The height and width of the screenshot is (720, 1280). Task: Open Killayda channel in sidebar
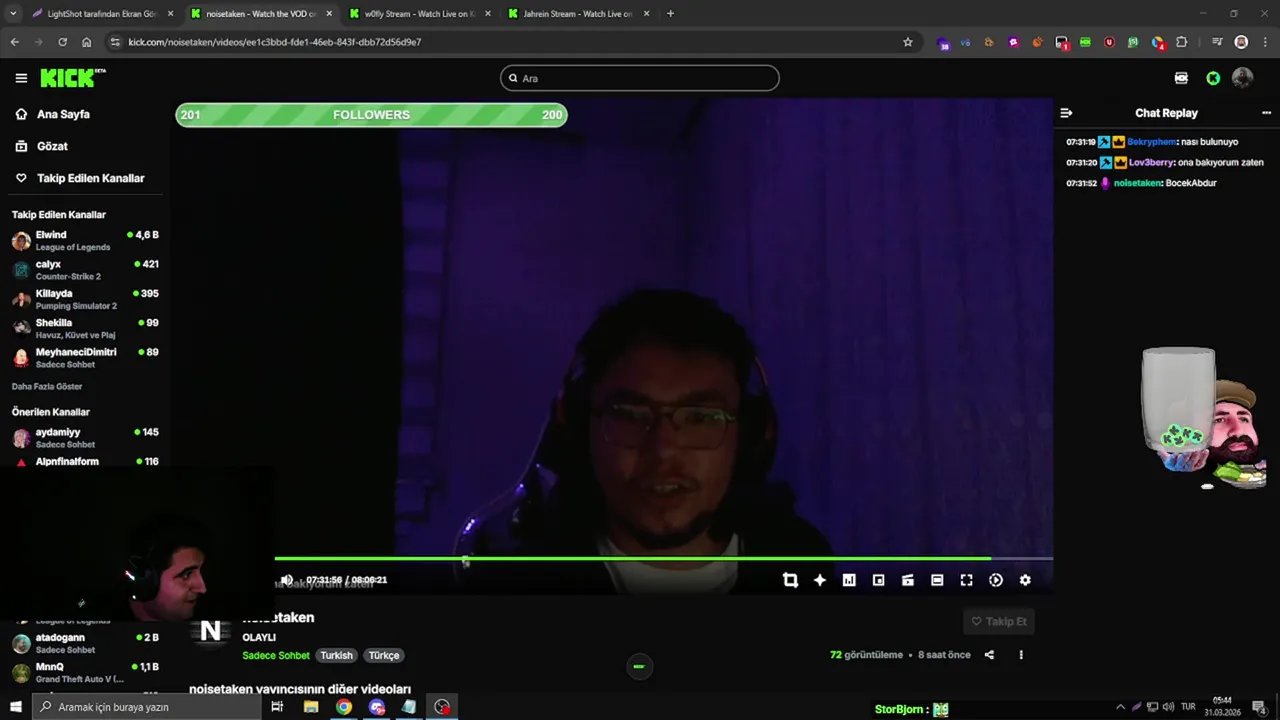click(85, 299)
